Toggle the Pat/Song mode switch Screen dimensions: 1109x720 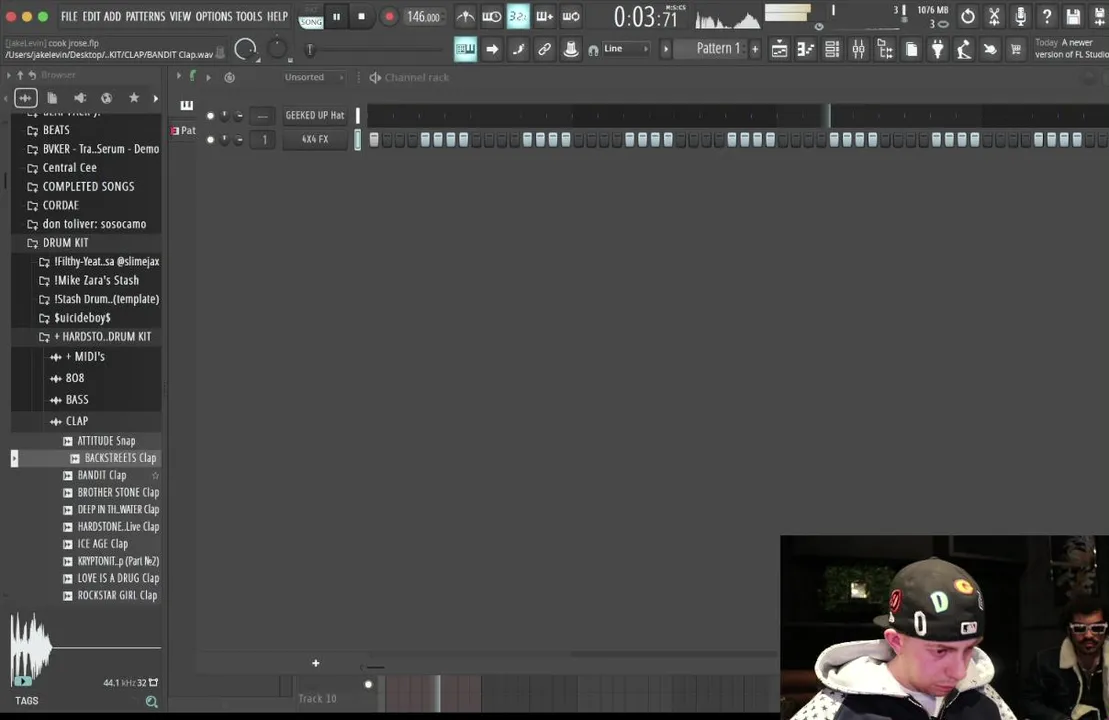point(310,17)
